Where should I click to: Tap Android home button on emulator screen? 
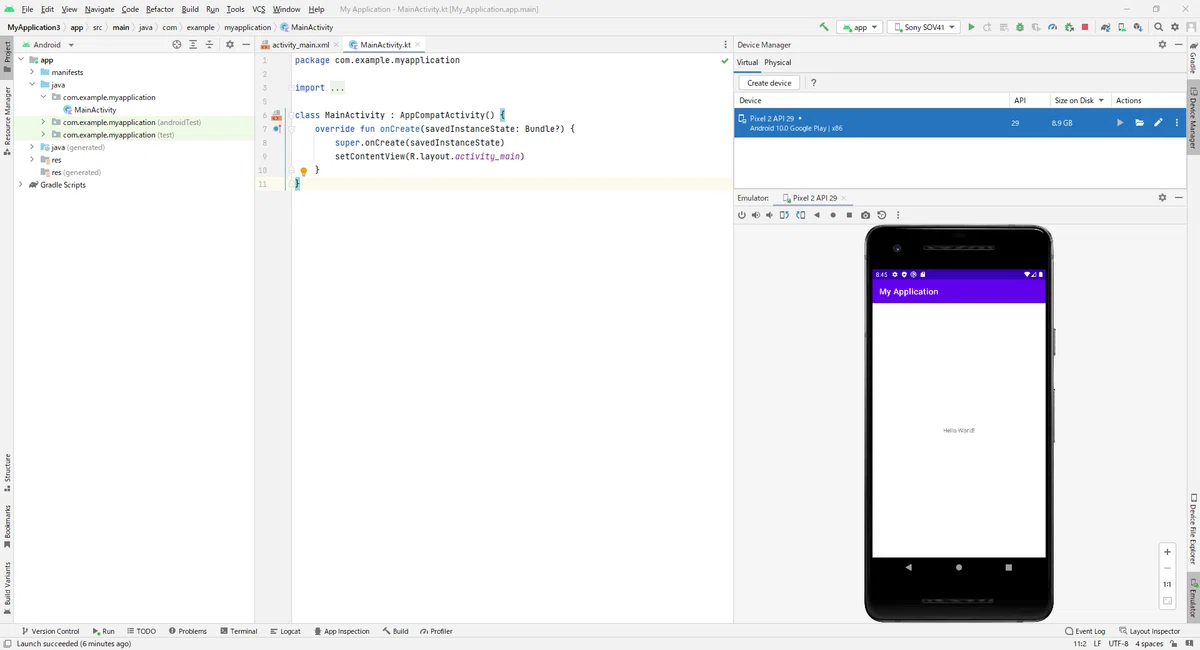pos(959,567)
